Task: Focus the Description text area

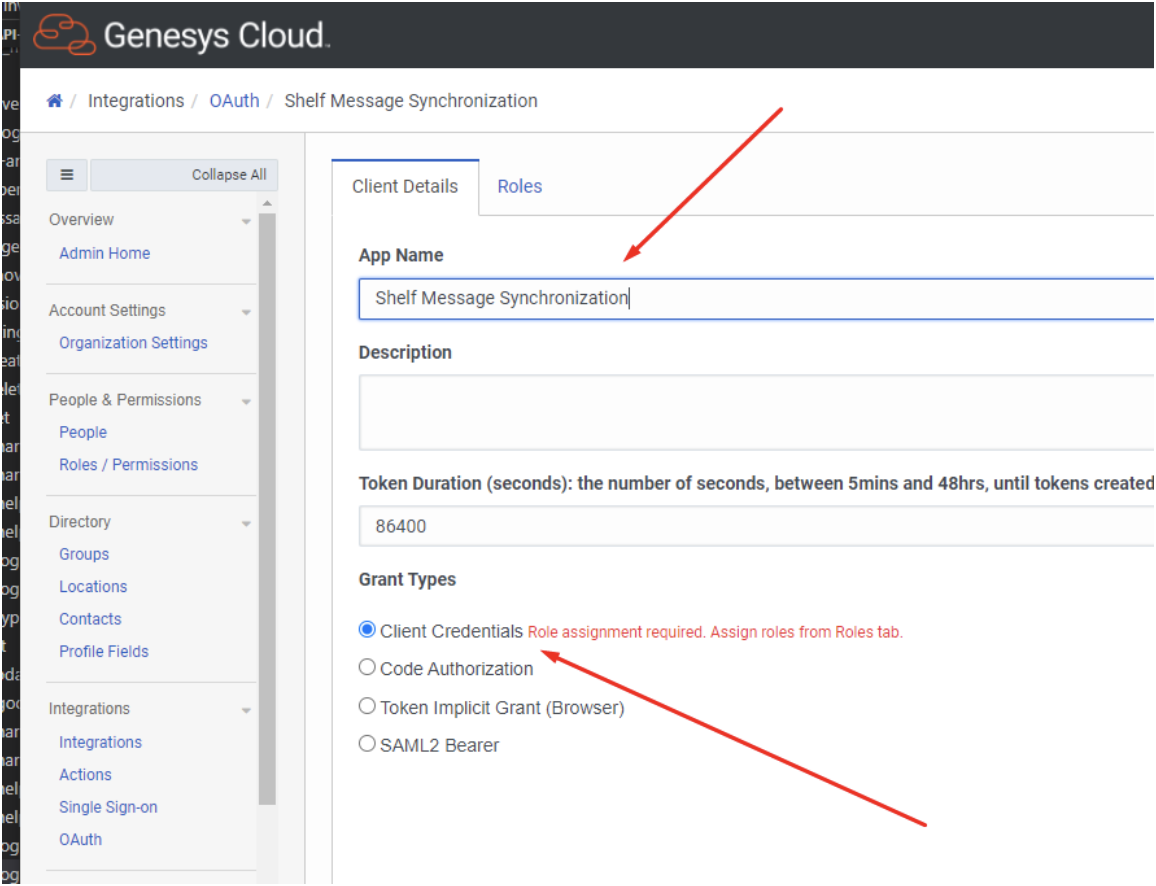Action: pos(756,413)
